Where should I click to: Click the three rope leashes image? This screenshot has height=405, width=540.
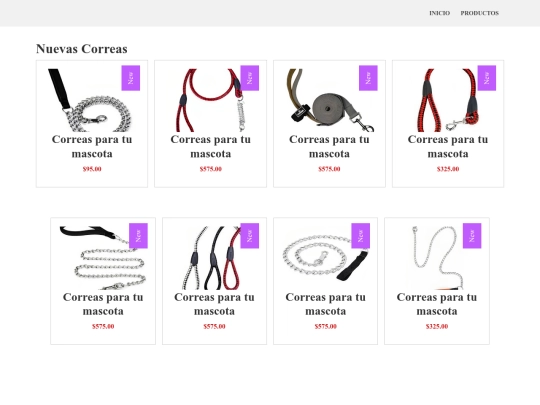[x=214, y=258]
